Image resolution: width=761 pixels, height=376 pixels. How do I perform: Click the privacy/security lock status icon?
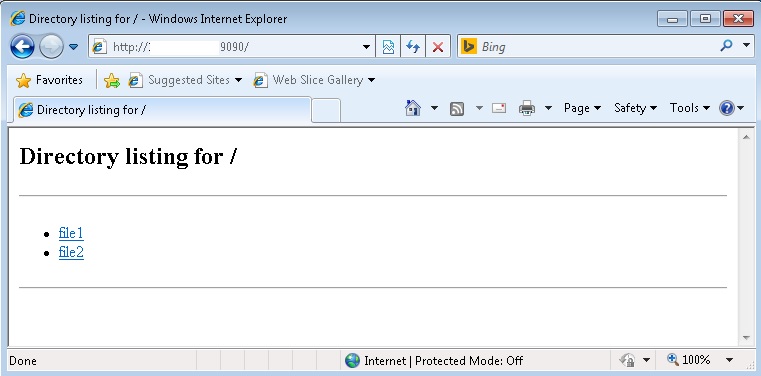pos(627,360)
